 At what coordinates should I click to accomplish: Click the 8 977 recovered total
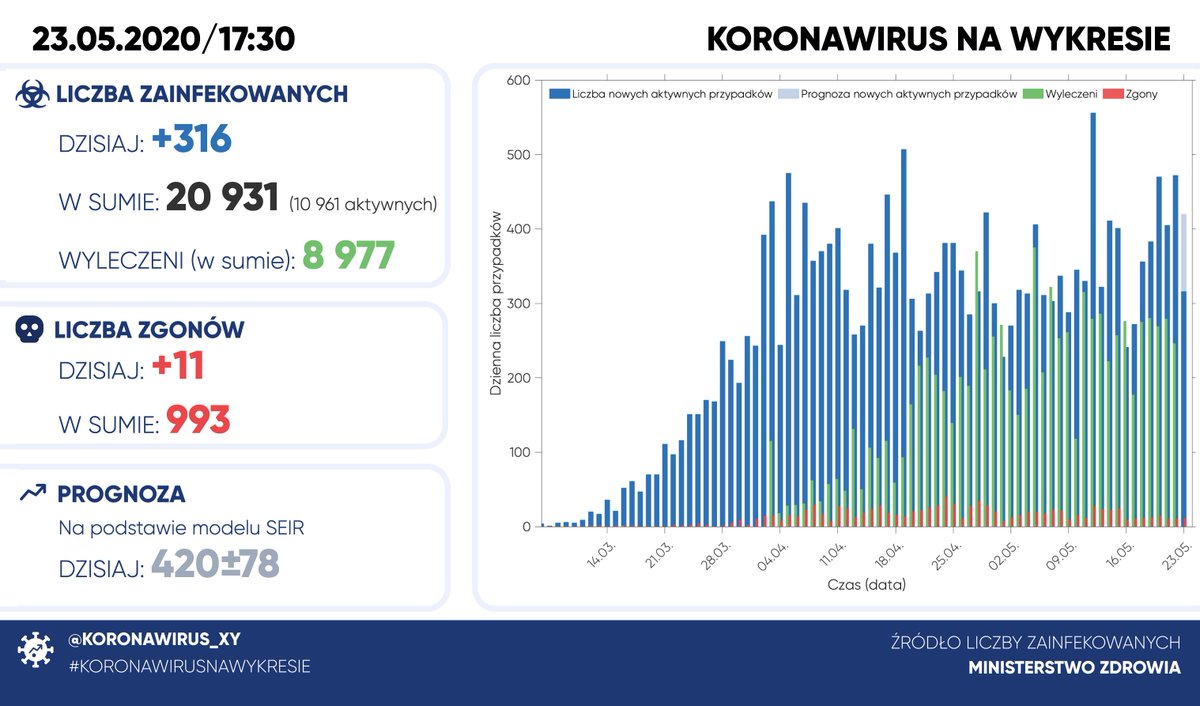349,256
